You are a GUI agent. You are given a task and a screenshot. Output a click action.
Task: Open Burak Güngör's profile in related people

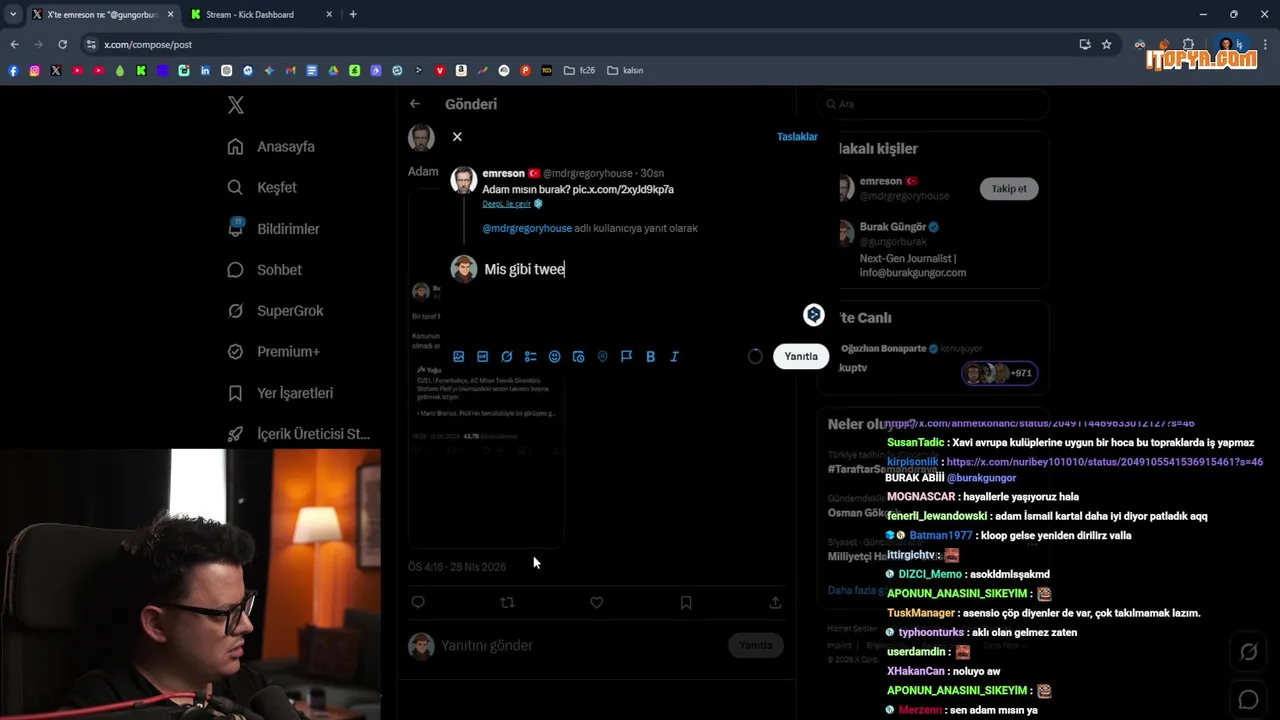(893, 227)
